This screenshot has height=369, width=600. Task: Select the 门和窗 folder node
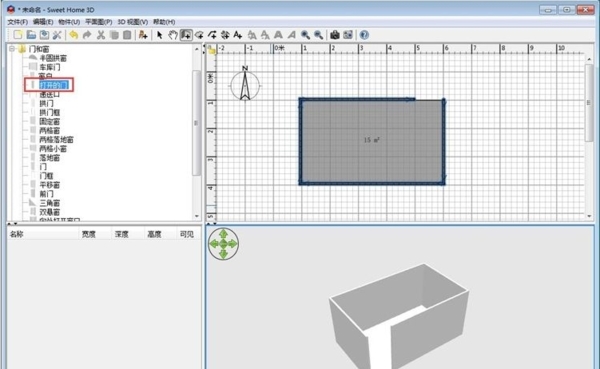point(39,49)
